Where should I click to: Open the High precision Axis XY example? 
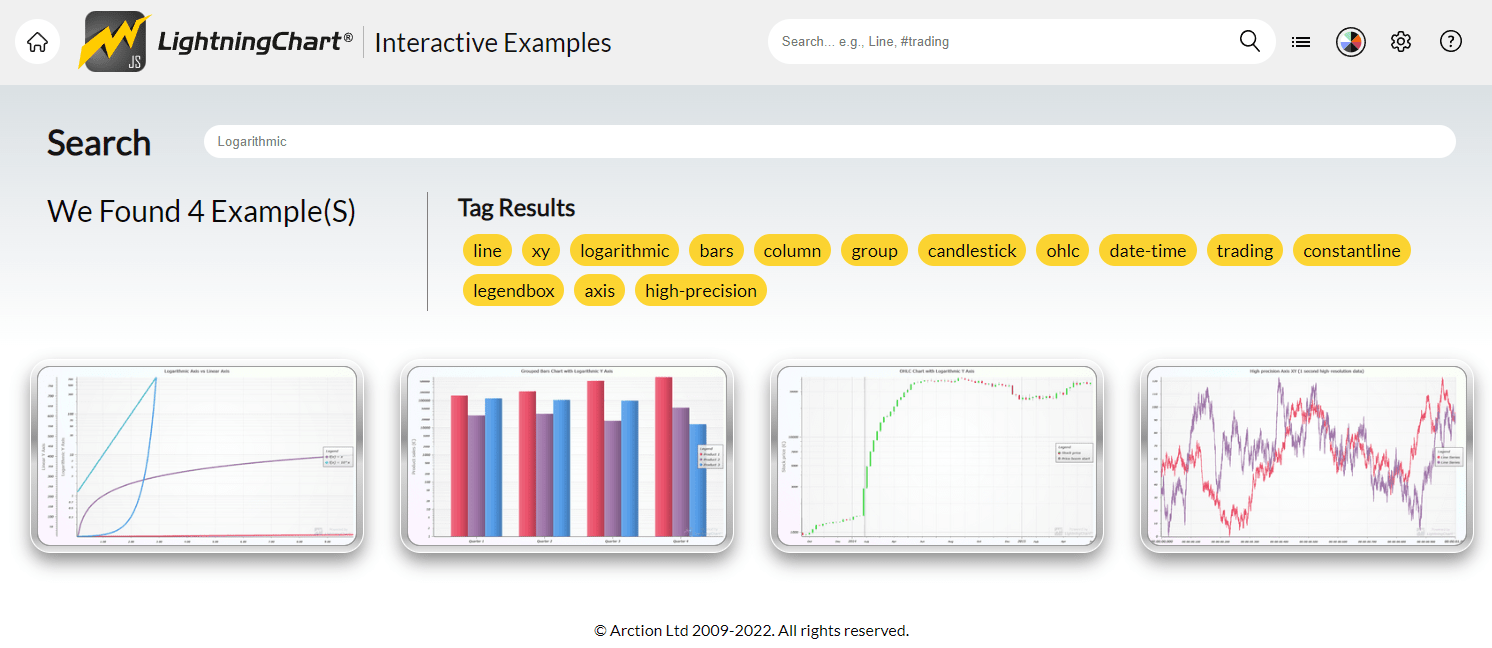pyautogui.click(x=1306, y=457)
